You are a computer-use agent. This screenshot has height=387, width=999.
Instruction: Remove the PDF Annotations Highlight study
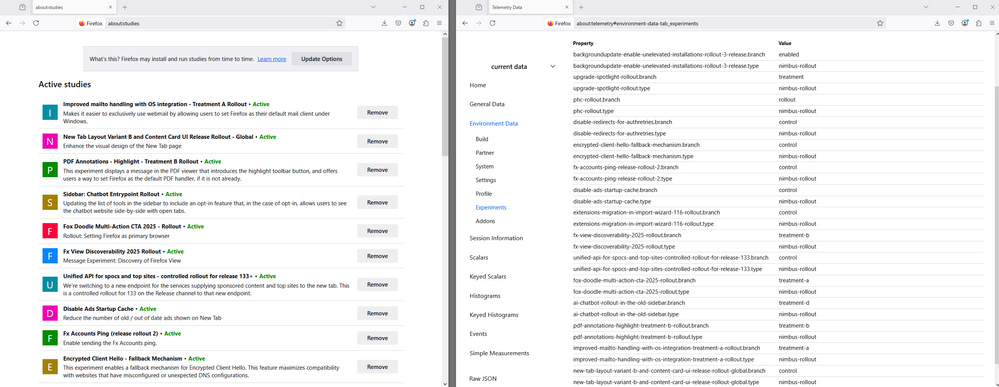[377, 170]
